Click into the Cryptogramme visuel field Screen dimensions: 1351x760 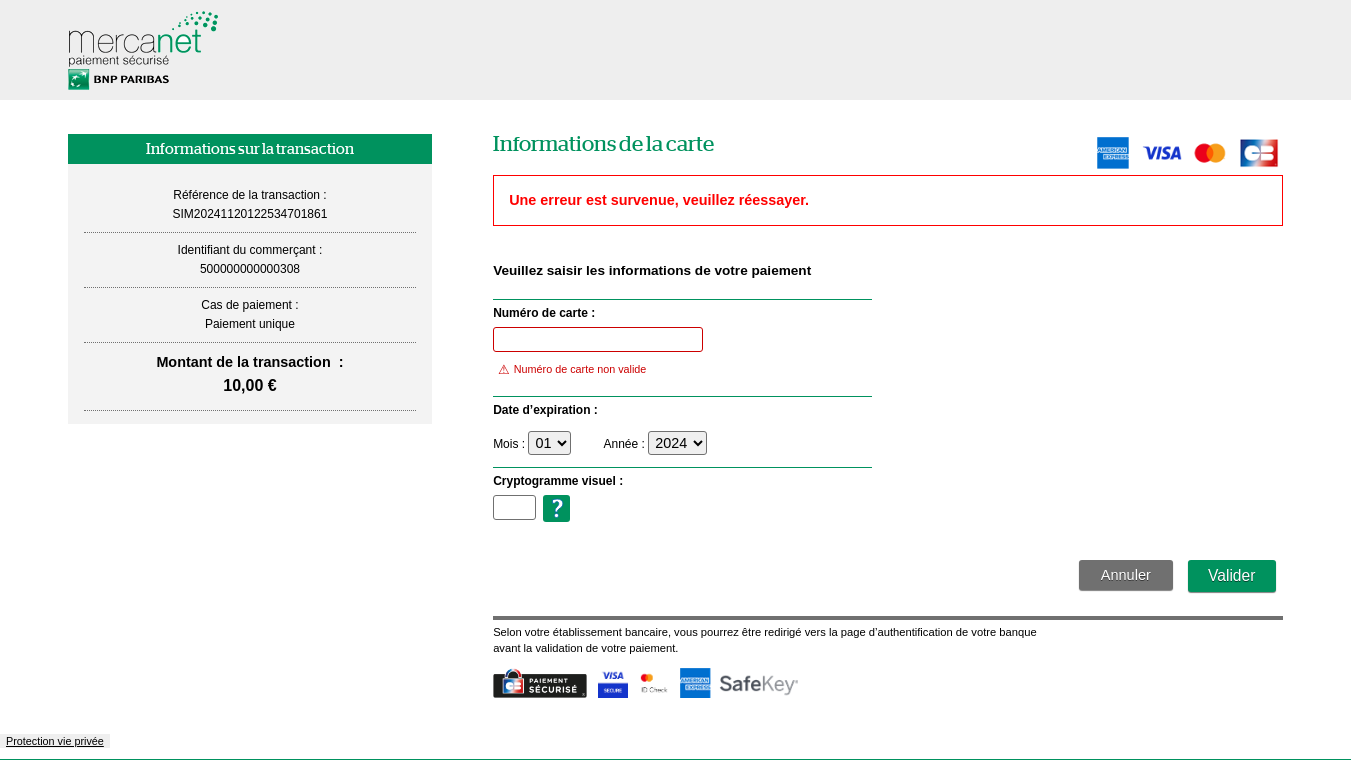coord(514,508)
